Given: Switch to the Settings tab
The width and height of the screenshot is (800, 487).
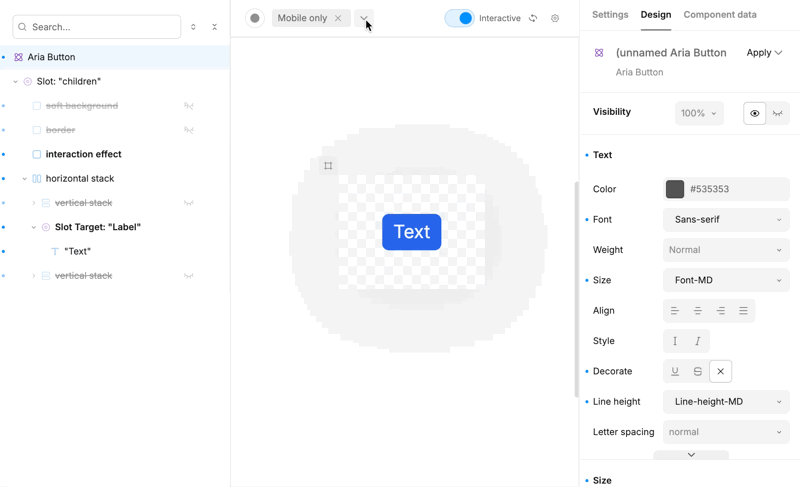Looking at the screenshot, I should (610, 15).
